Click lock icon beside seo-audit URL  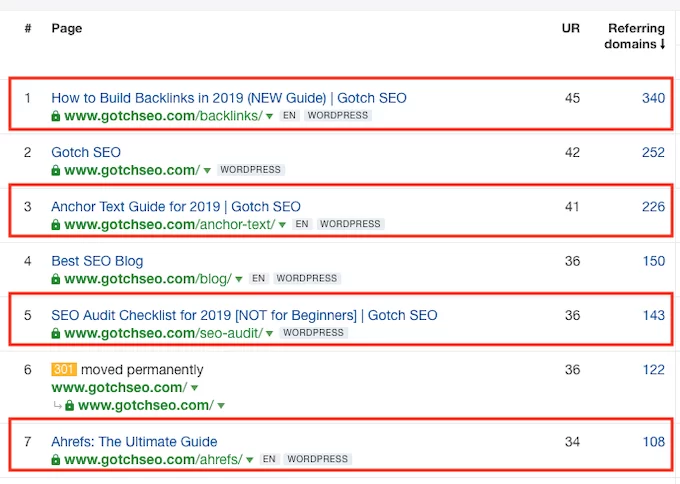56,333
